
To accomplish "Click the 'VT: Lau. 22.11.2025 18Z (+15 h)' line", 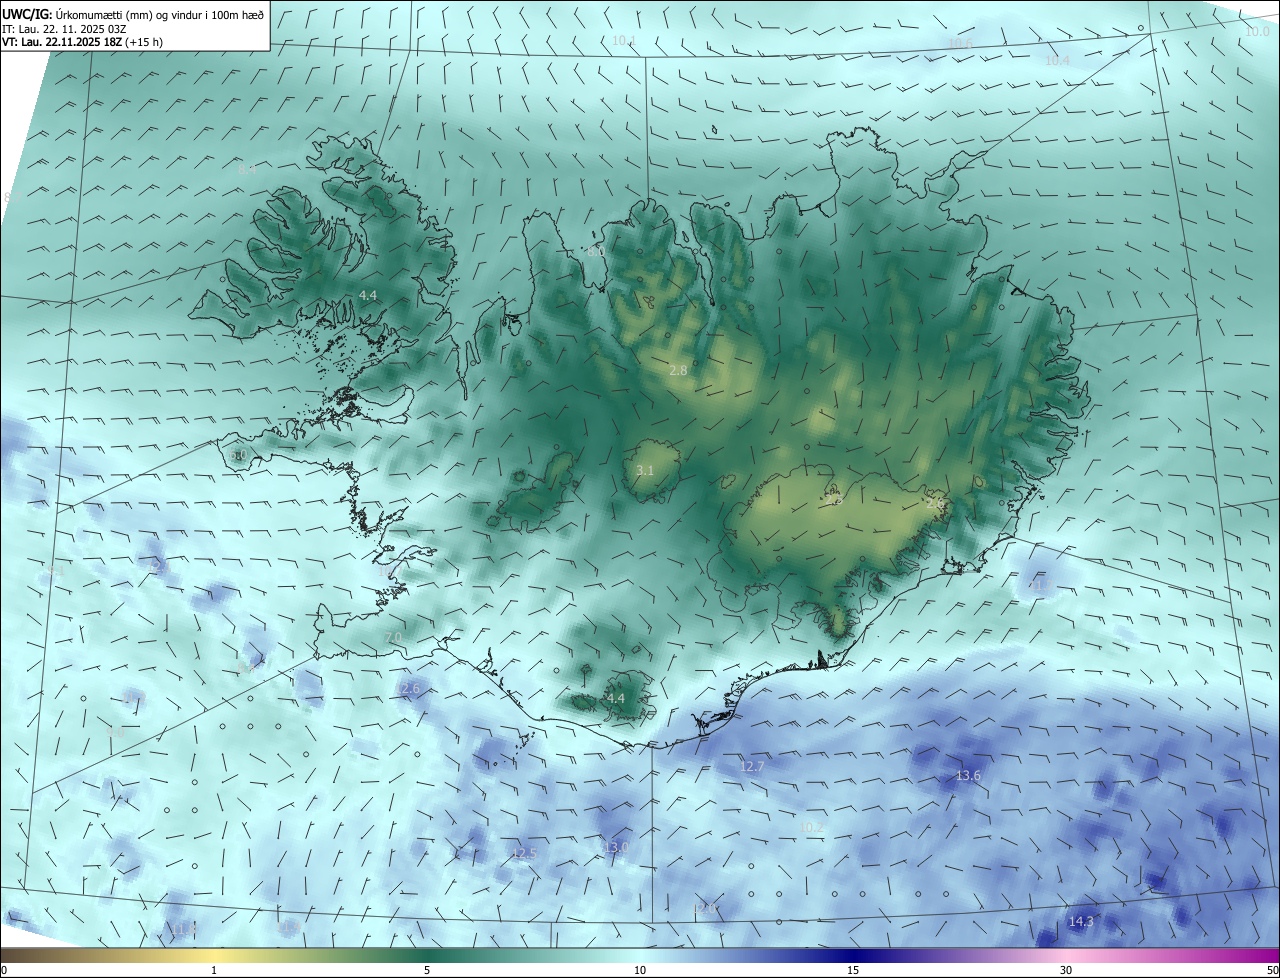I will tap(83, 42).
